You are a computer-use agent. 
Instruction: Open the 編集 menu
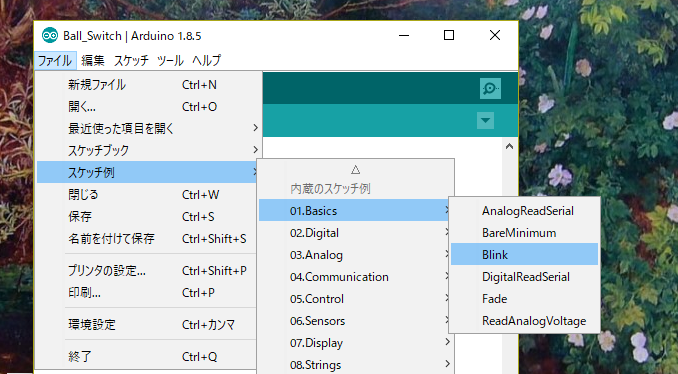(93, 60)
